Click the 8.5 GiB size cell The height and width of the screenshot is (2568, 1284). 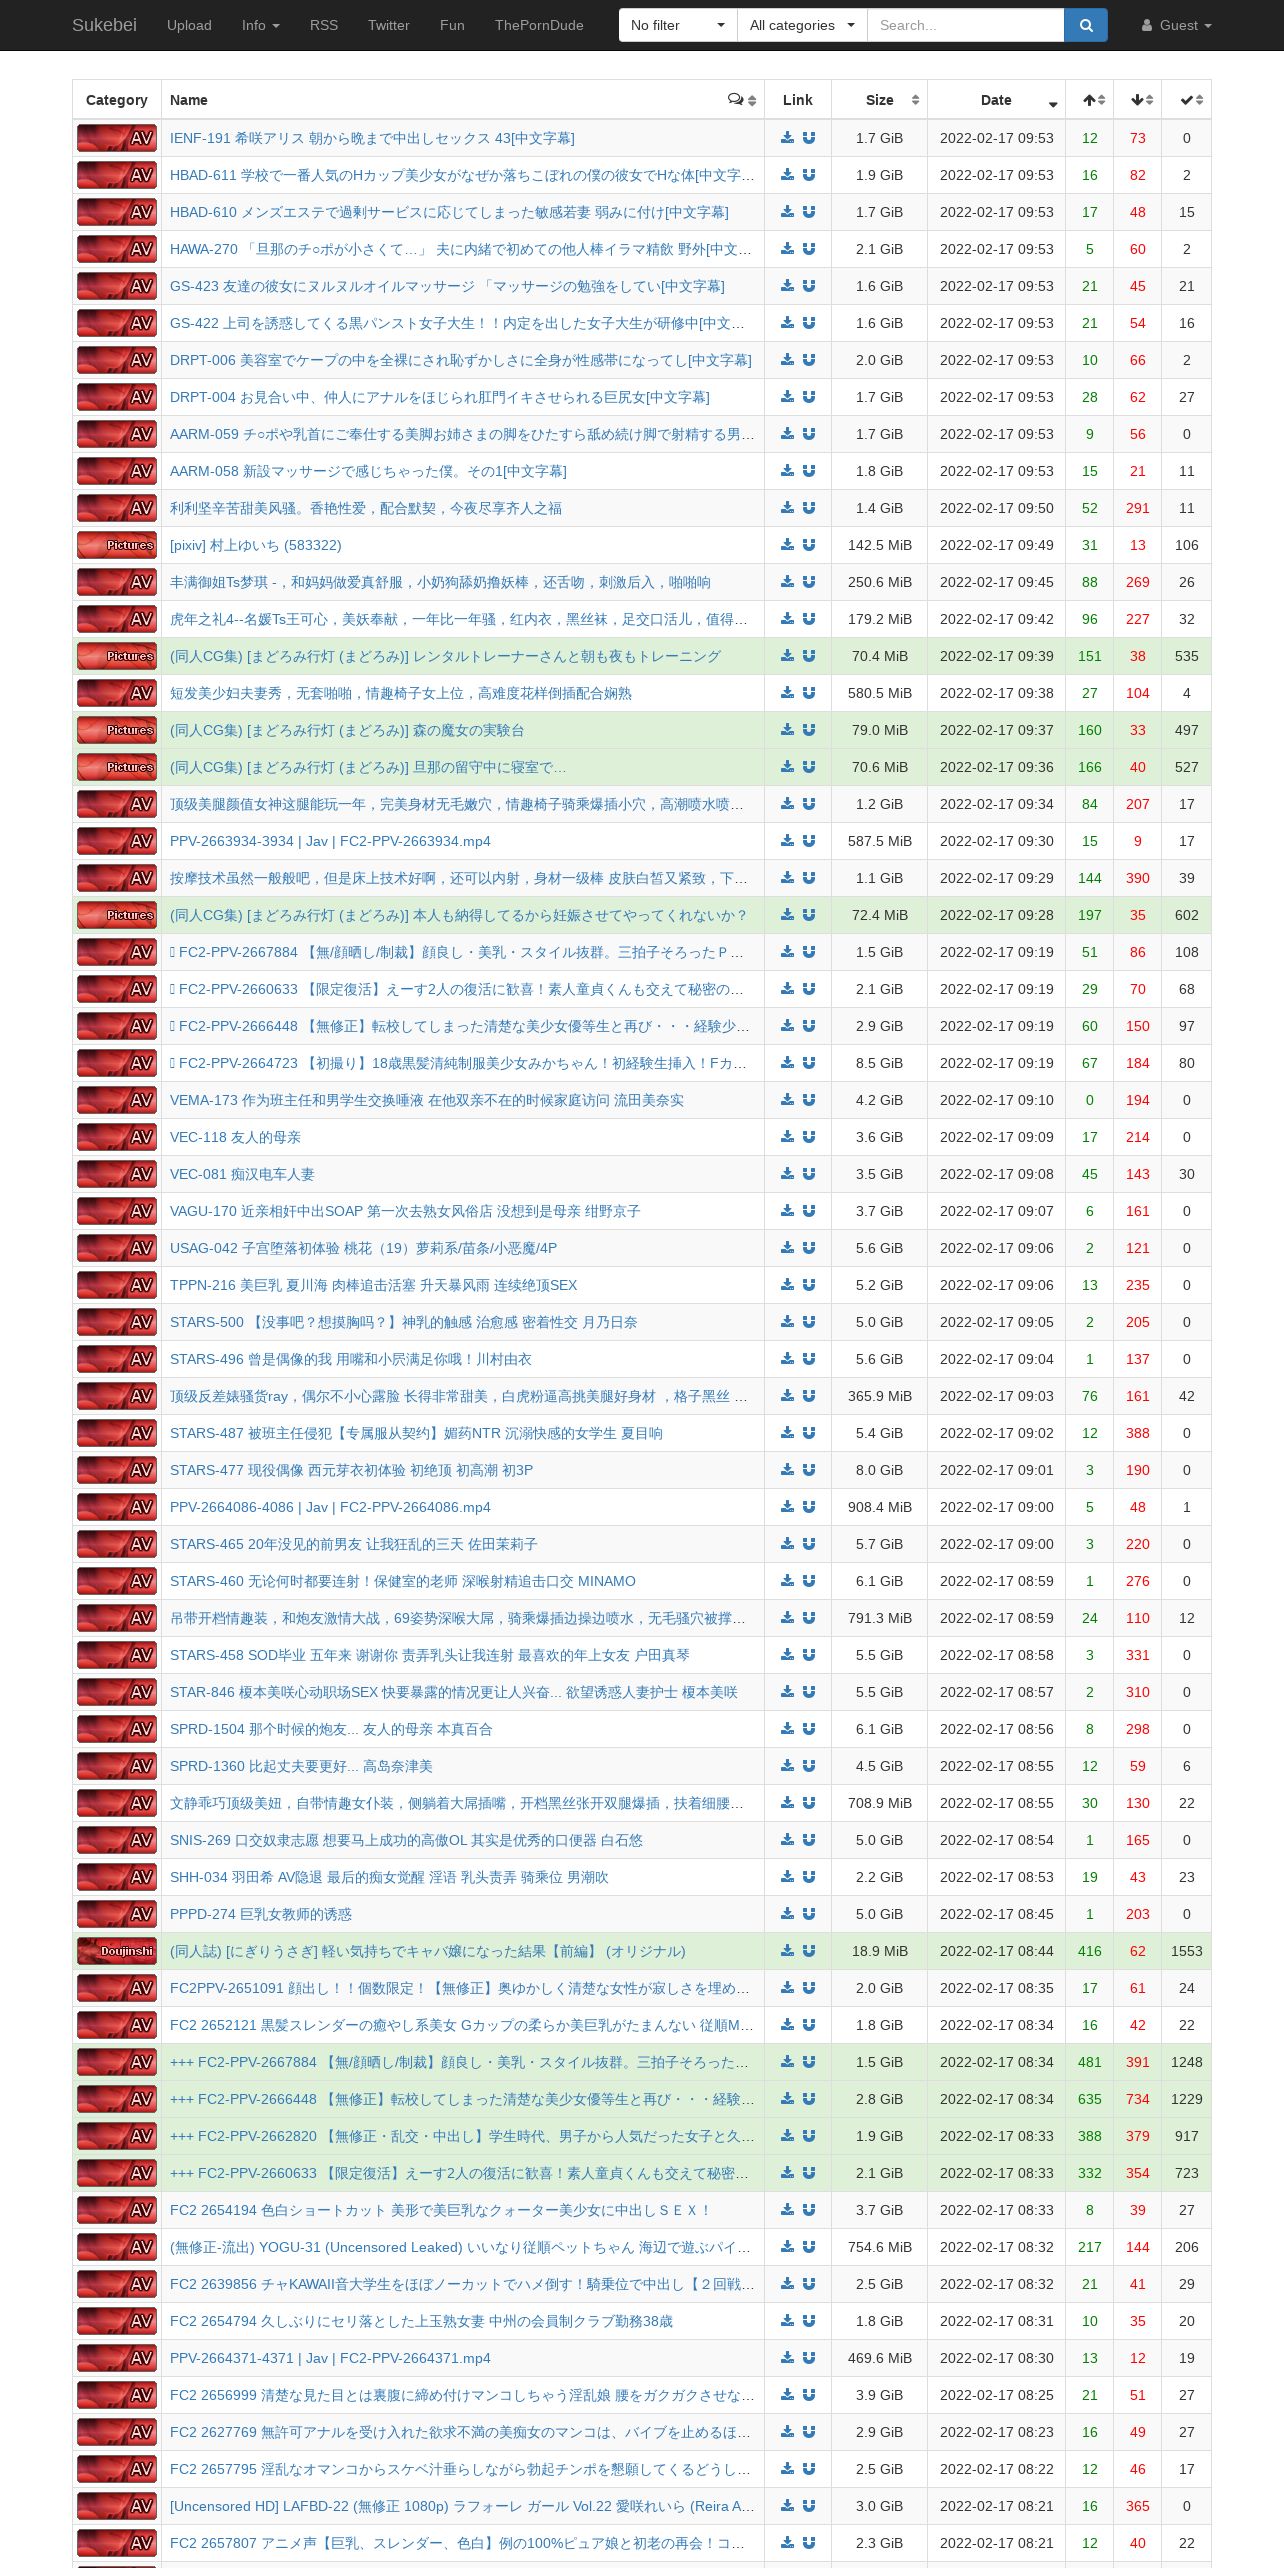click(879, 1063)
